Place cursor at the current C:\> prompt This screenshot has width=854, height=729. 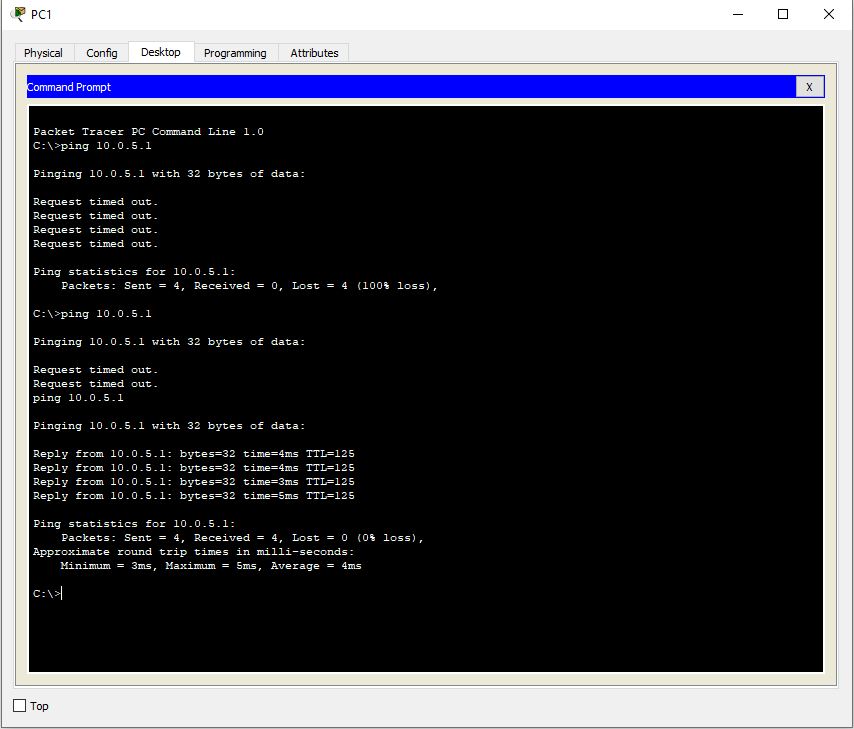62,594
